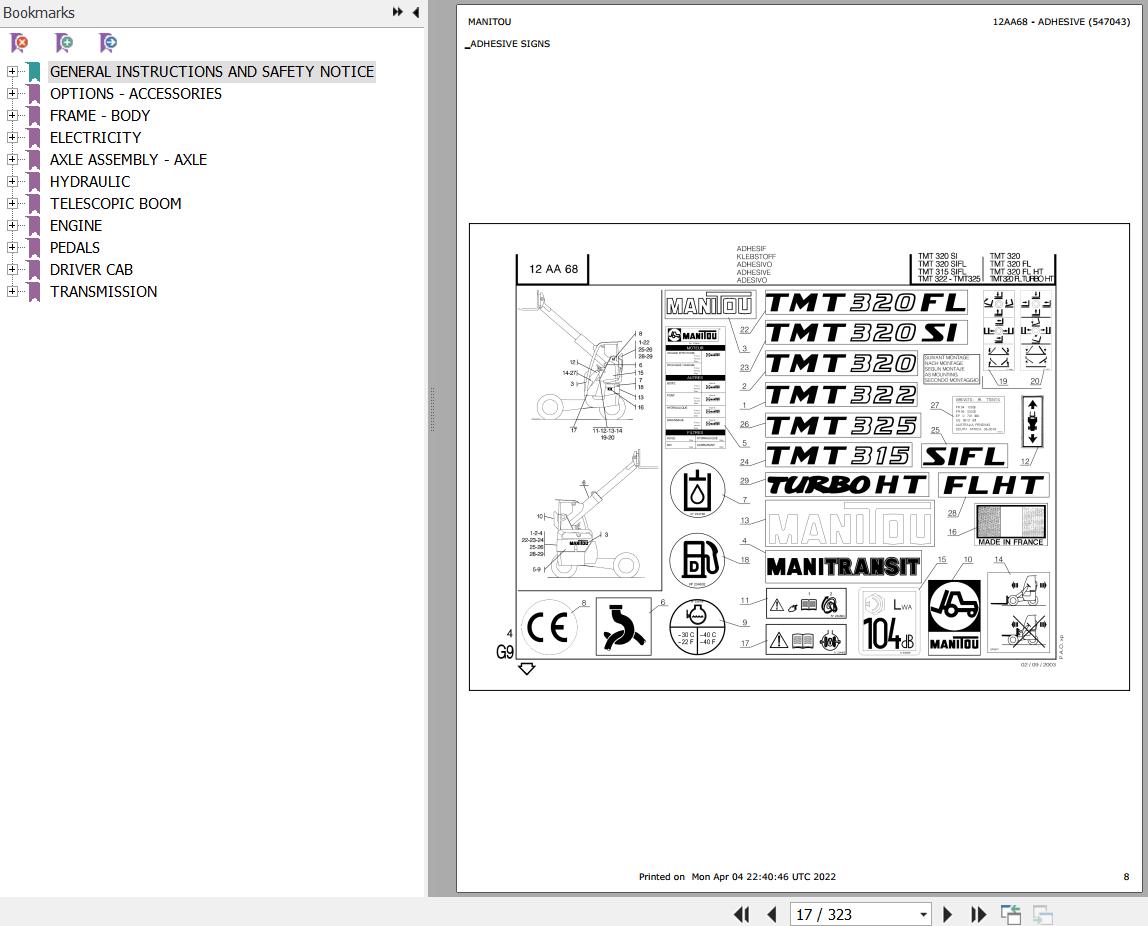Click the TMT 320 FL decal
This screenshot has width=1148, height=926.
pos(865,303)
